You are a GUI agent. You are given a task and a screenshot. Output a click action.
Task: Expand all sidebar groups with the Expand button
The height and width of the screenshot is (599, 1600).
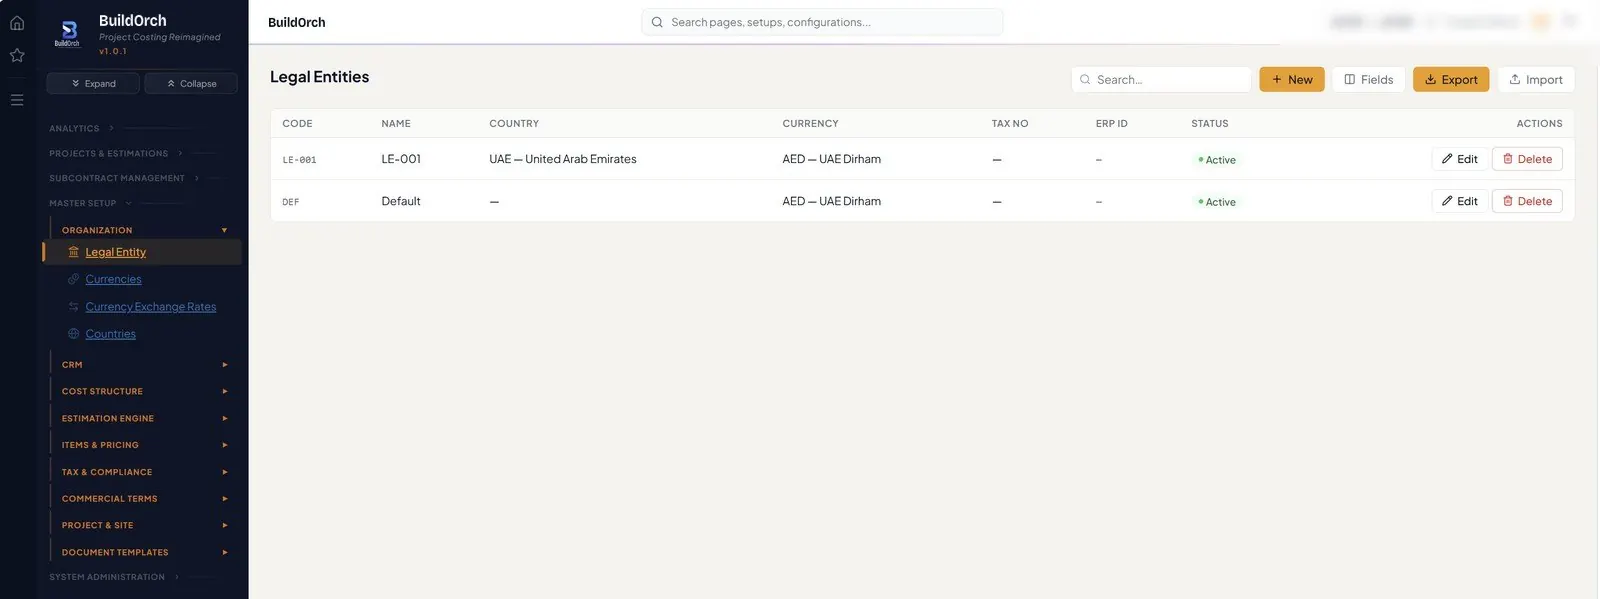coord(93,83)
